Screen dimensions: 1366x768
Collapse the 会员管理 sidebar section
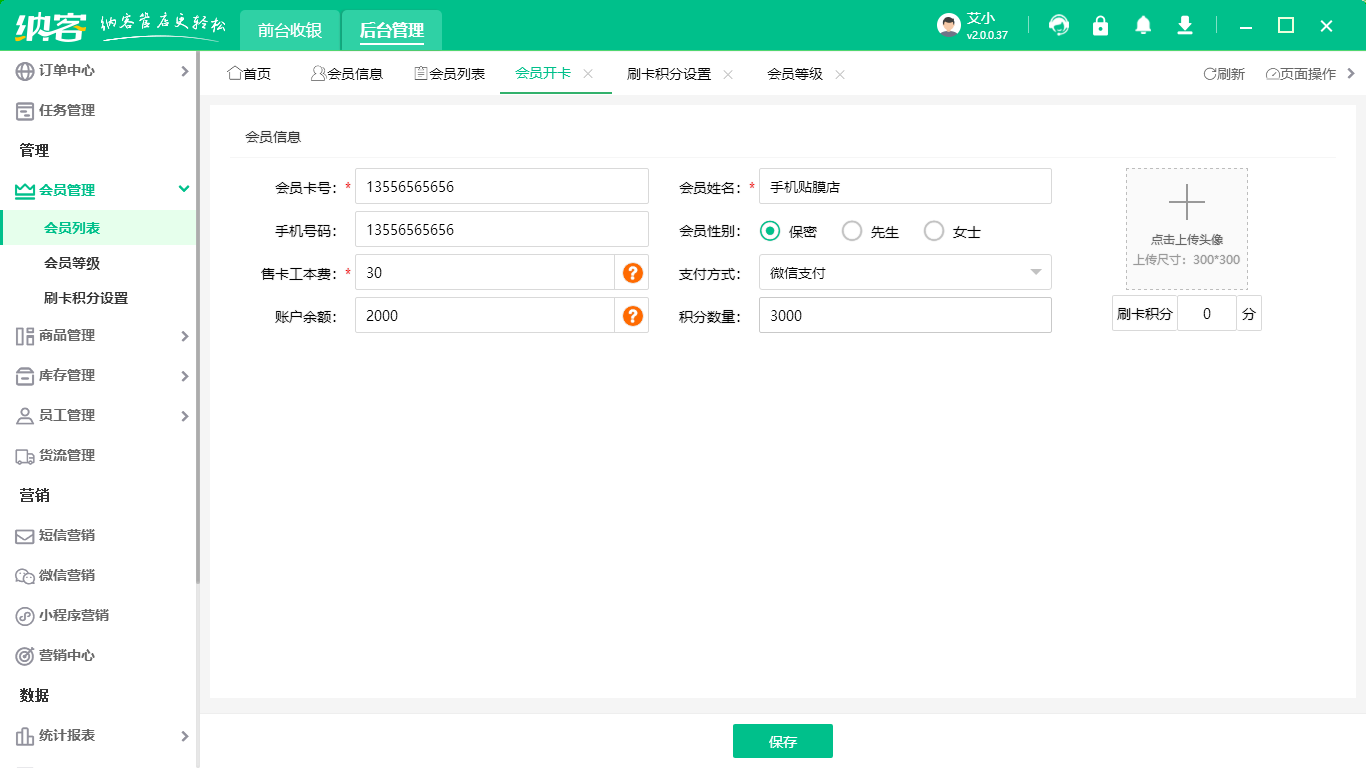coord(183,189)
